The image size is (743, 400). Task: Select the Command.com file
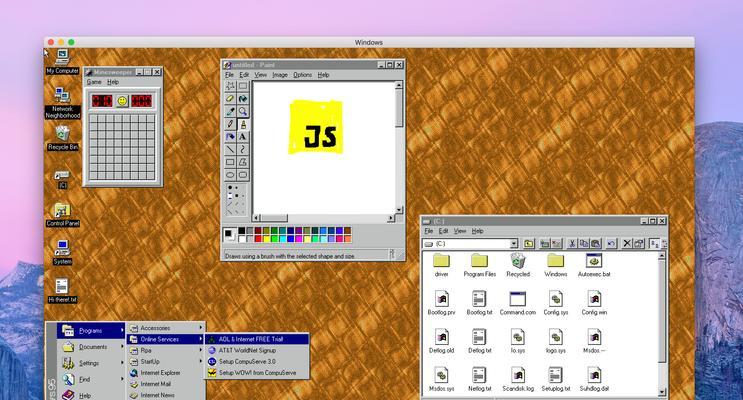(517, 303)
